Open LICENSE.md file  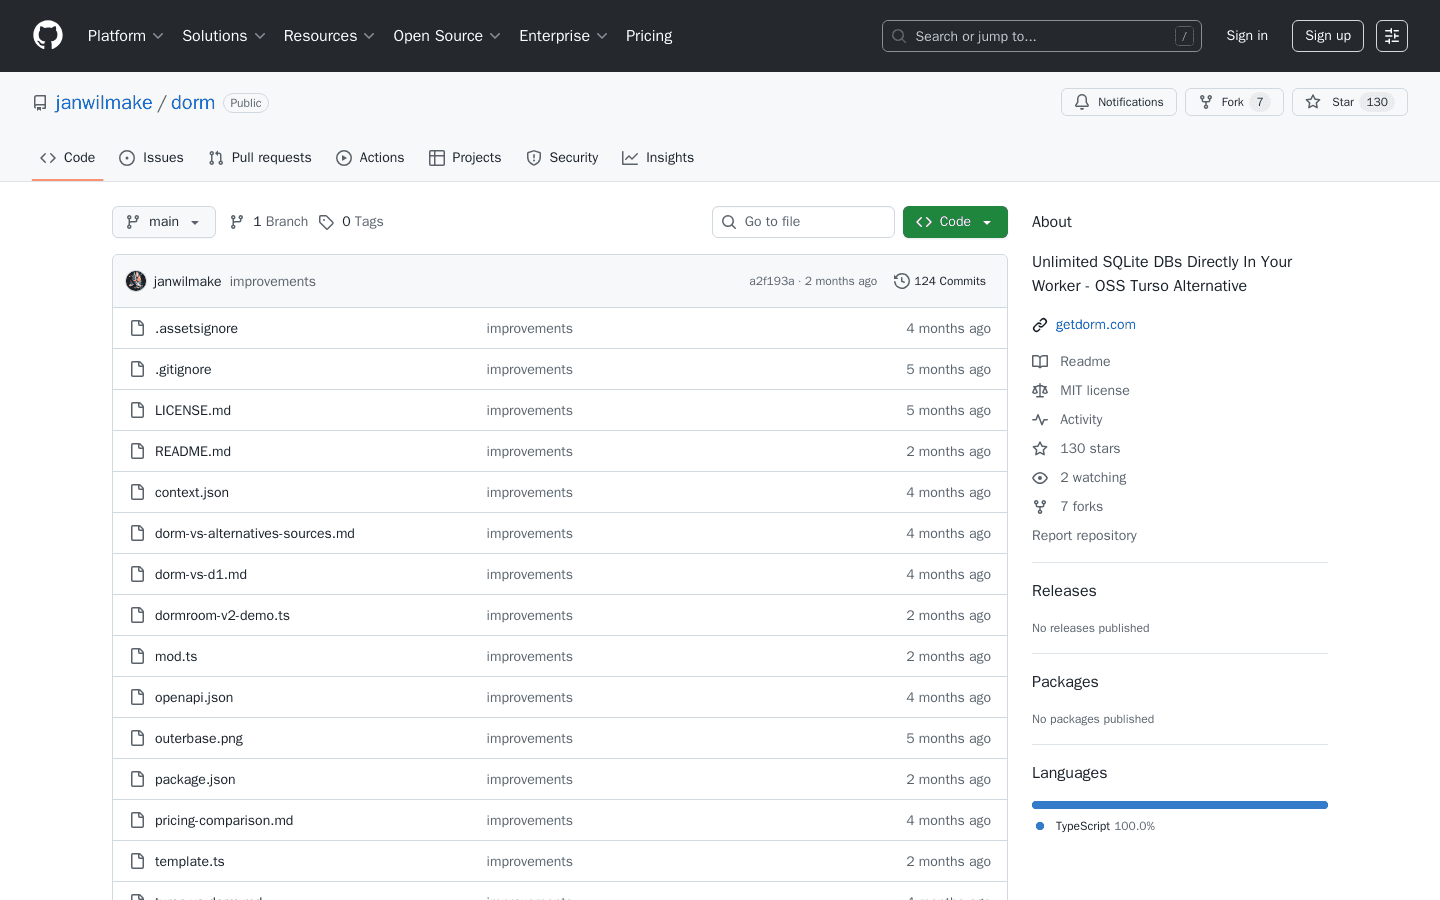click(193, 410)
